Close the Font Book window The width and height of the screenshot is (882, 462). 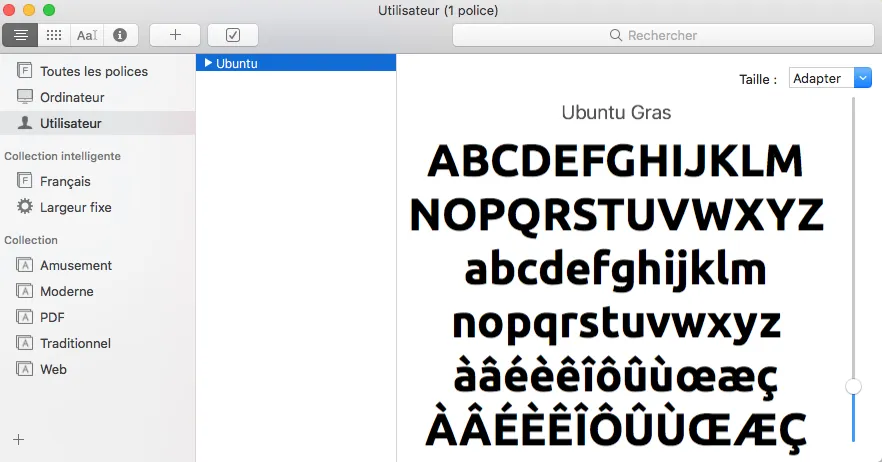9,10
